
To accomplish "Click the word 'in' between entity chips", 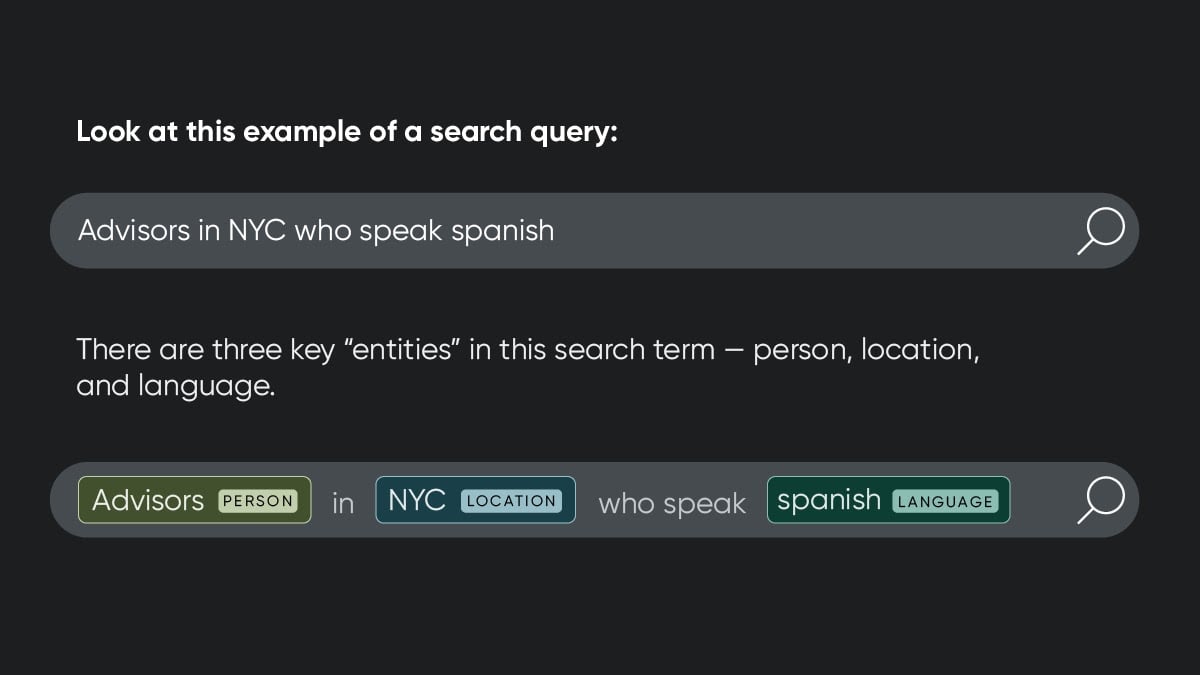I will (x=343, y=503).
